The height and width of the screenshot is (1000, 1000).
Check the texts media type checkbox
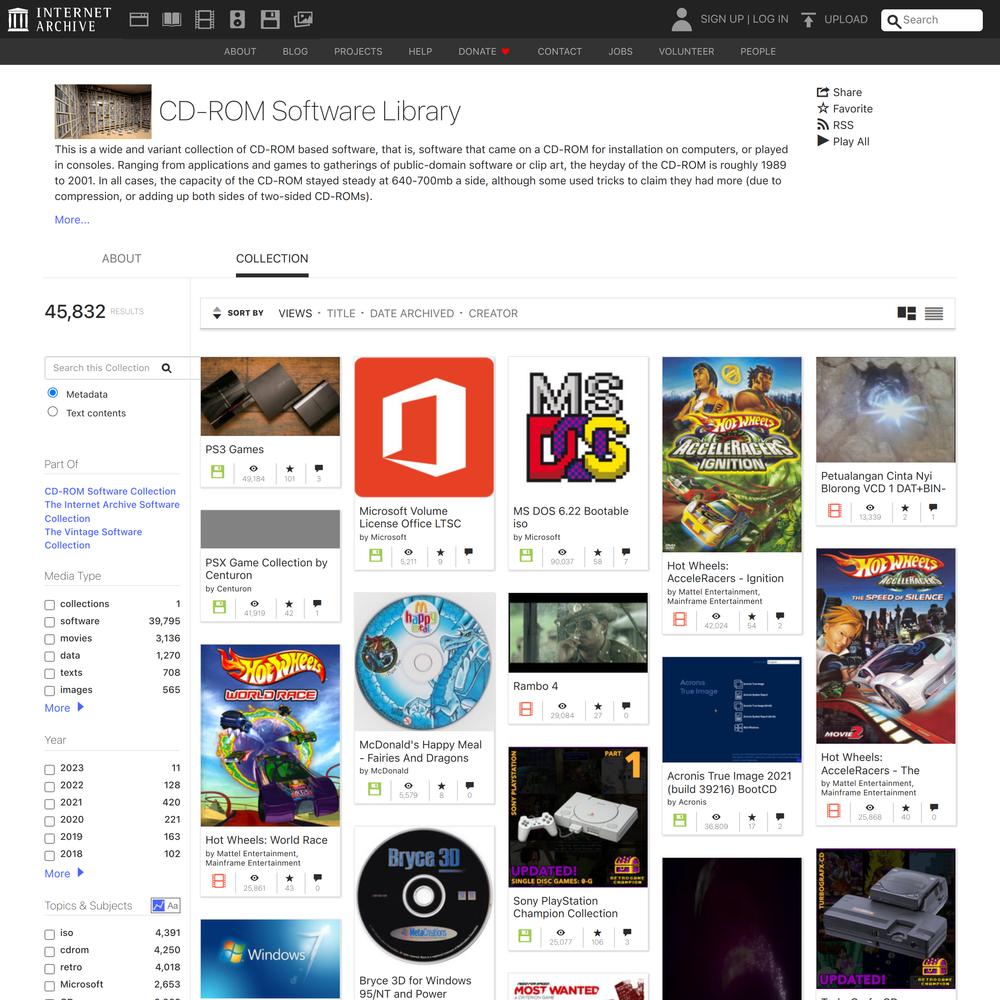pos(50,673)
